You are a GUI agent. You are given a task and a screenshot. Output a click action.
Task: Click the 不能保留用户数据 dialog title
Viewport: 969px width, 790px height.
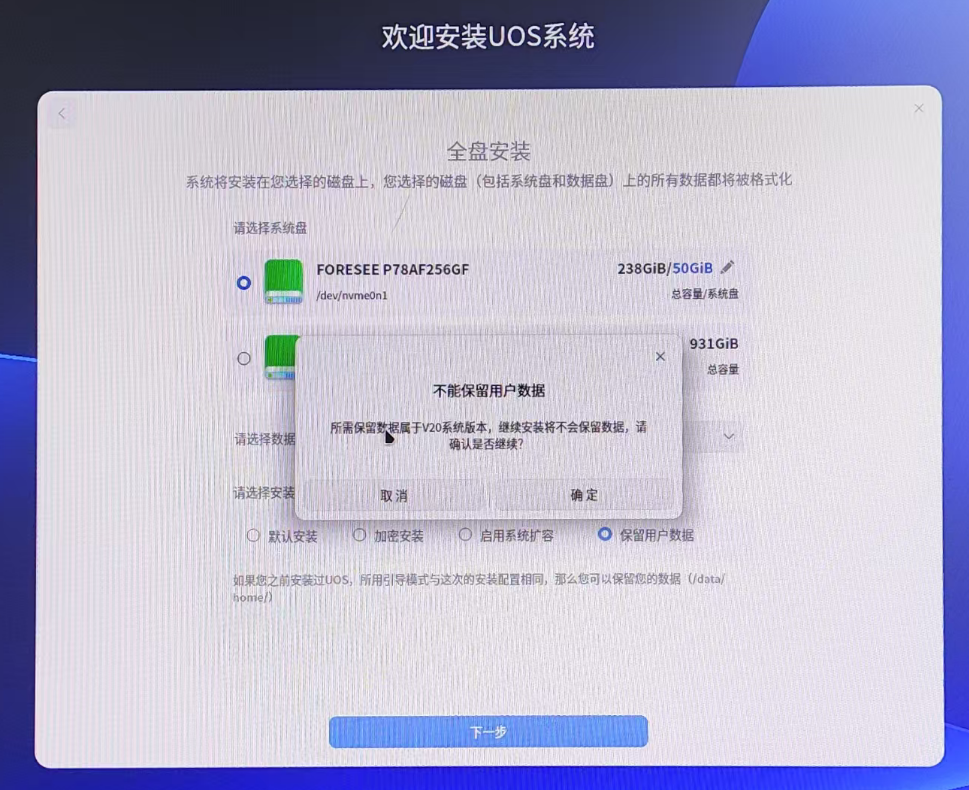point(489,391)
